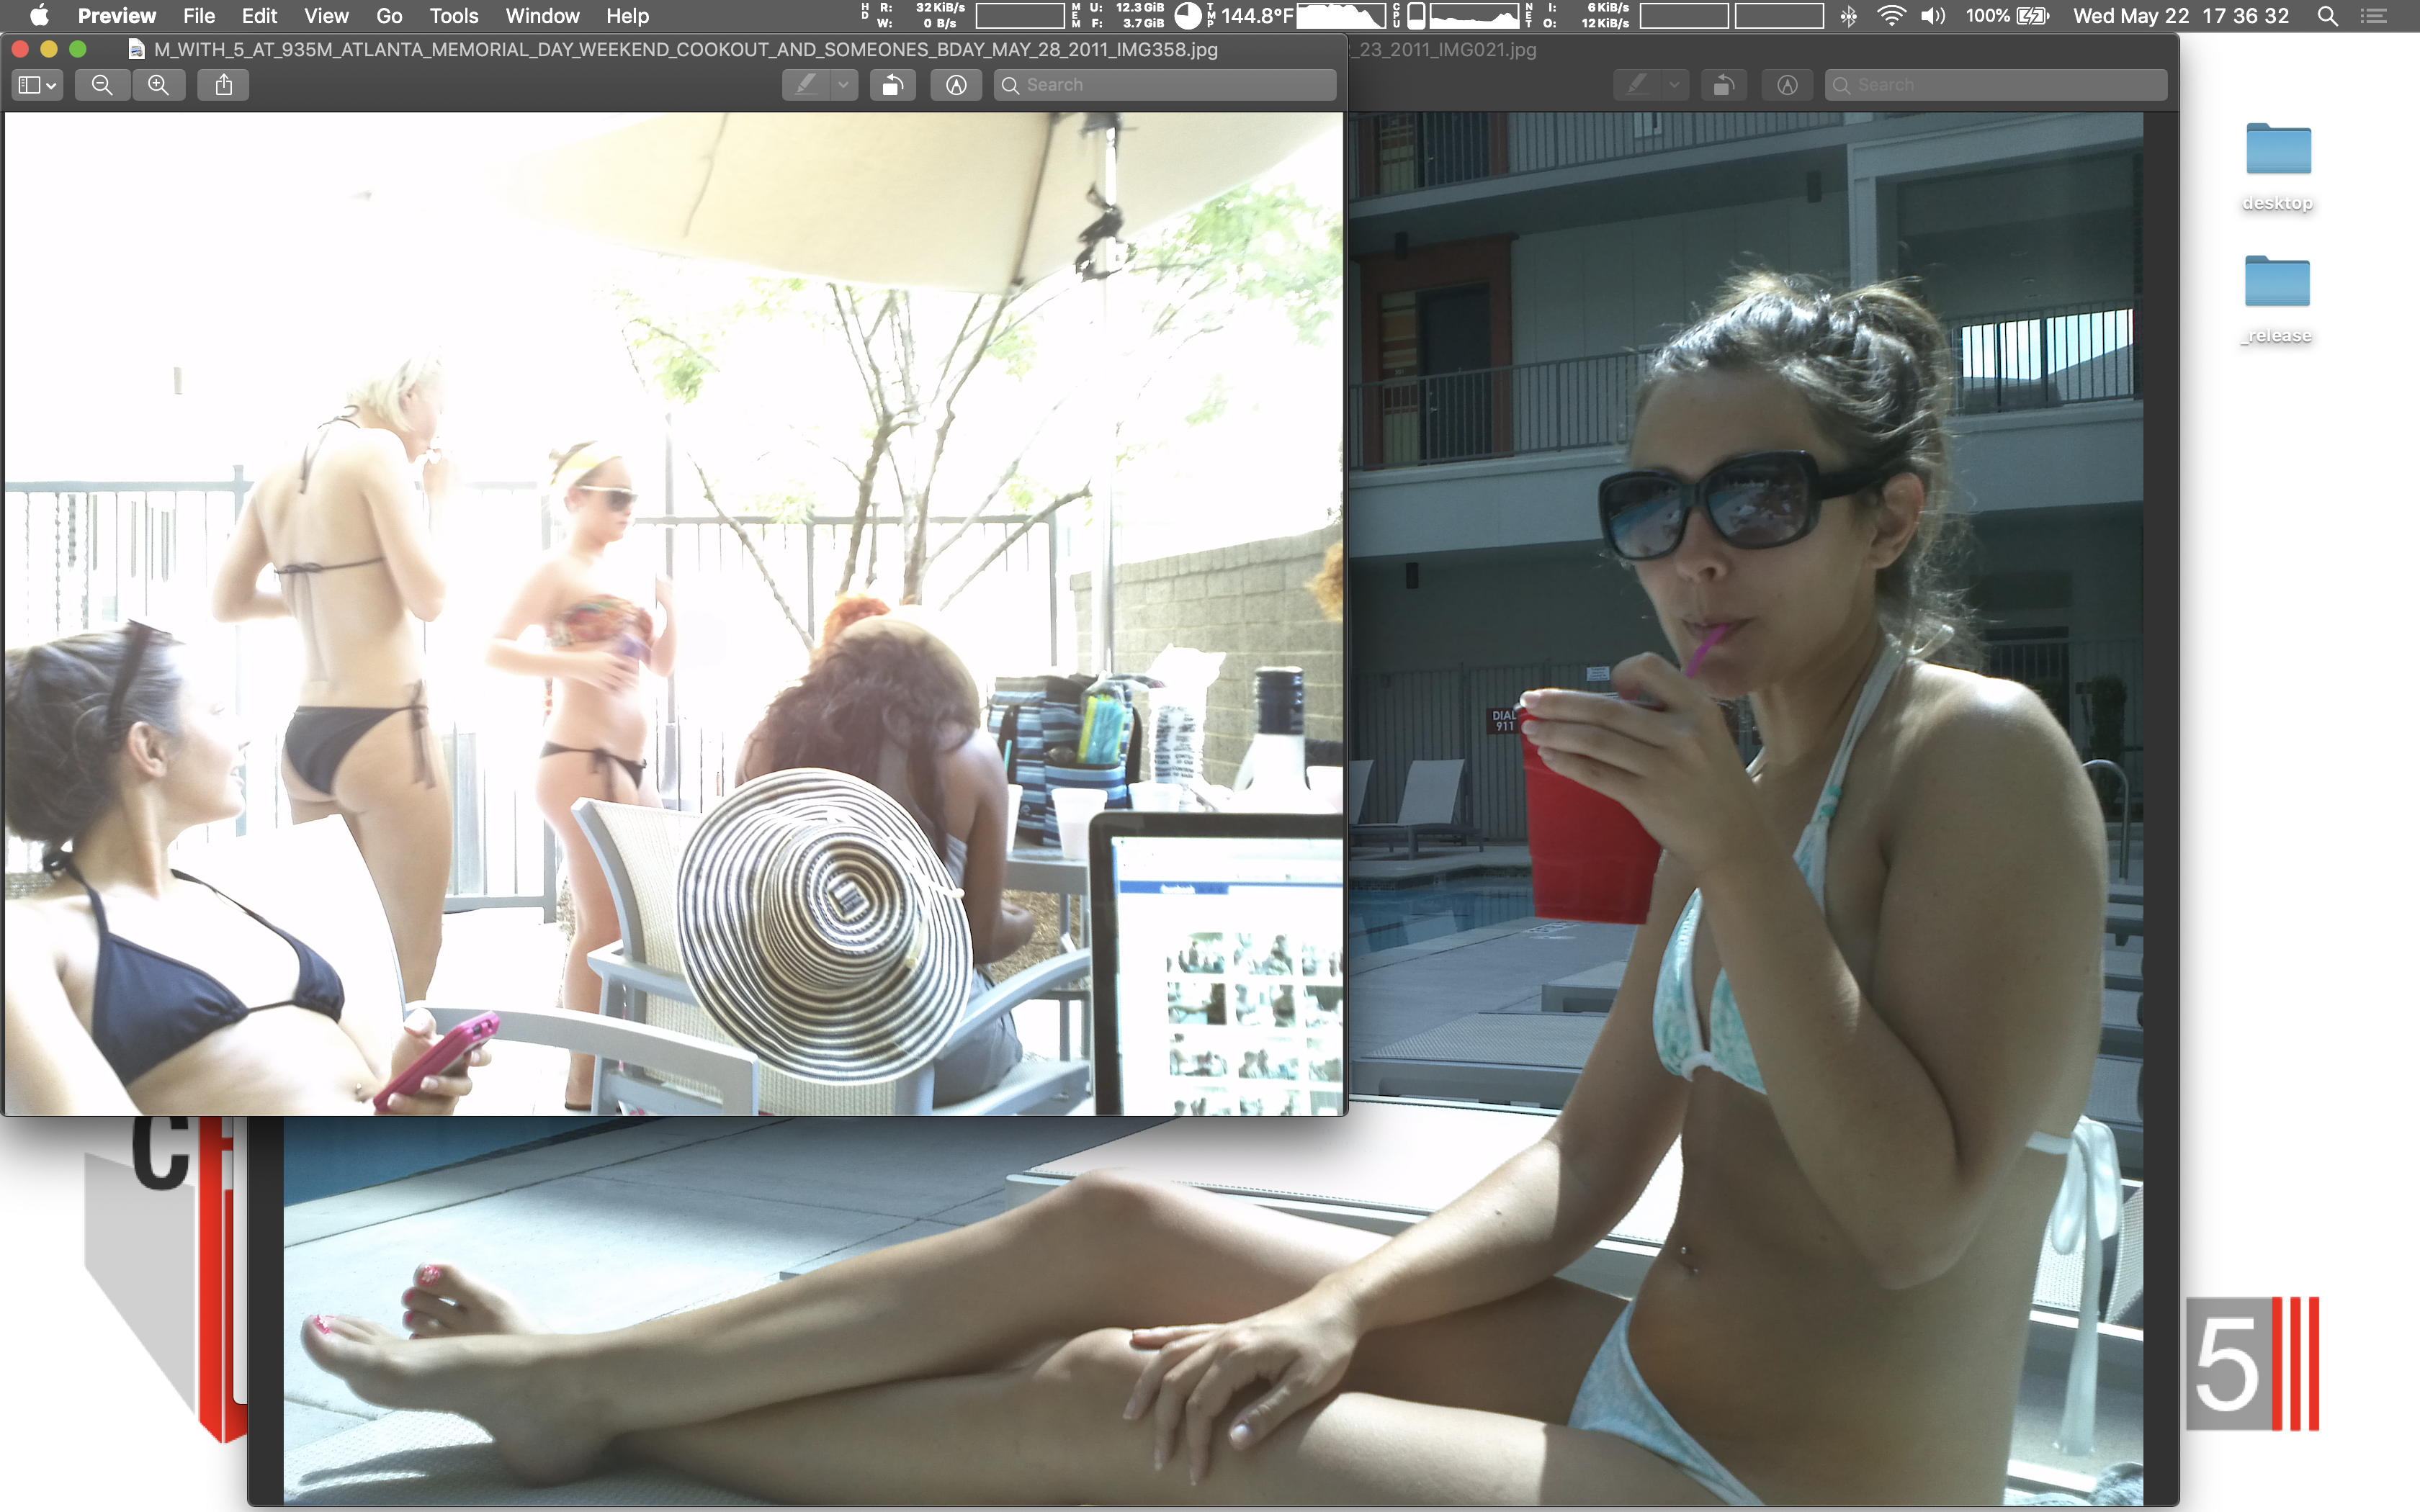Open the Tools menu
2420x1512 pixels.
point(453,16)
